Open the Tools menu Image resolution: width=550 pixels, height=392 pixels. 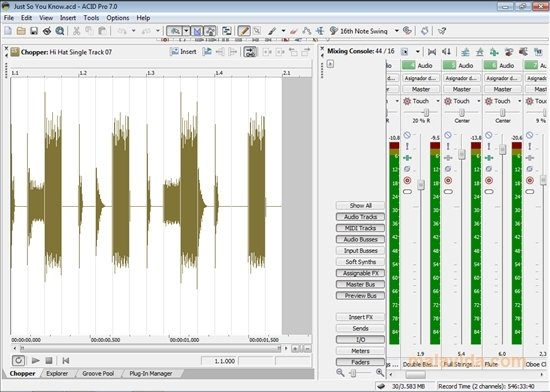pyautogui.click(x=91, y=18)
